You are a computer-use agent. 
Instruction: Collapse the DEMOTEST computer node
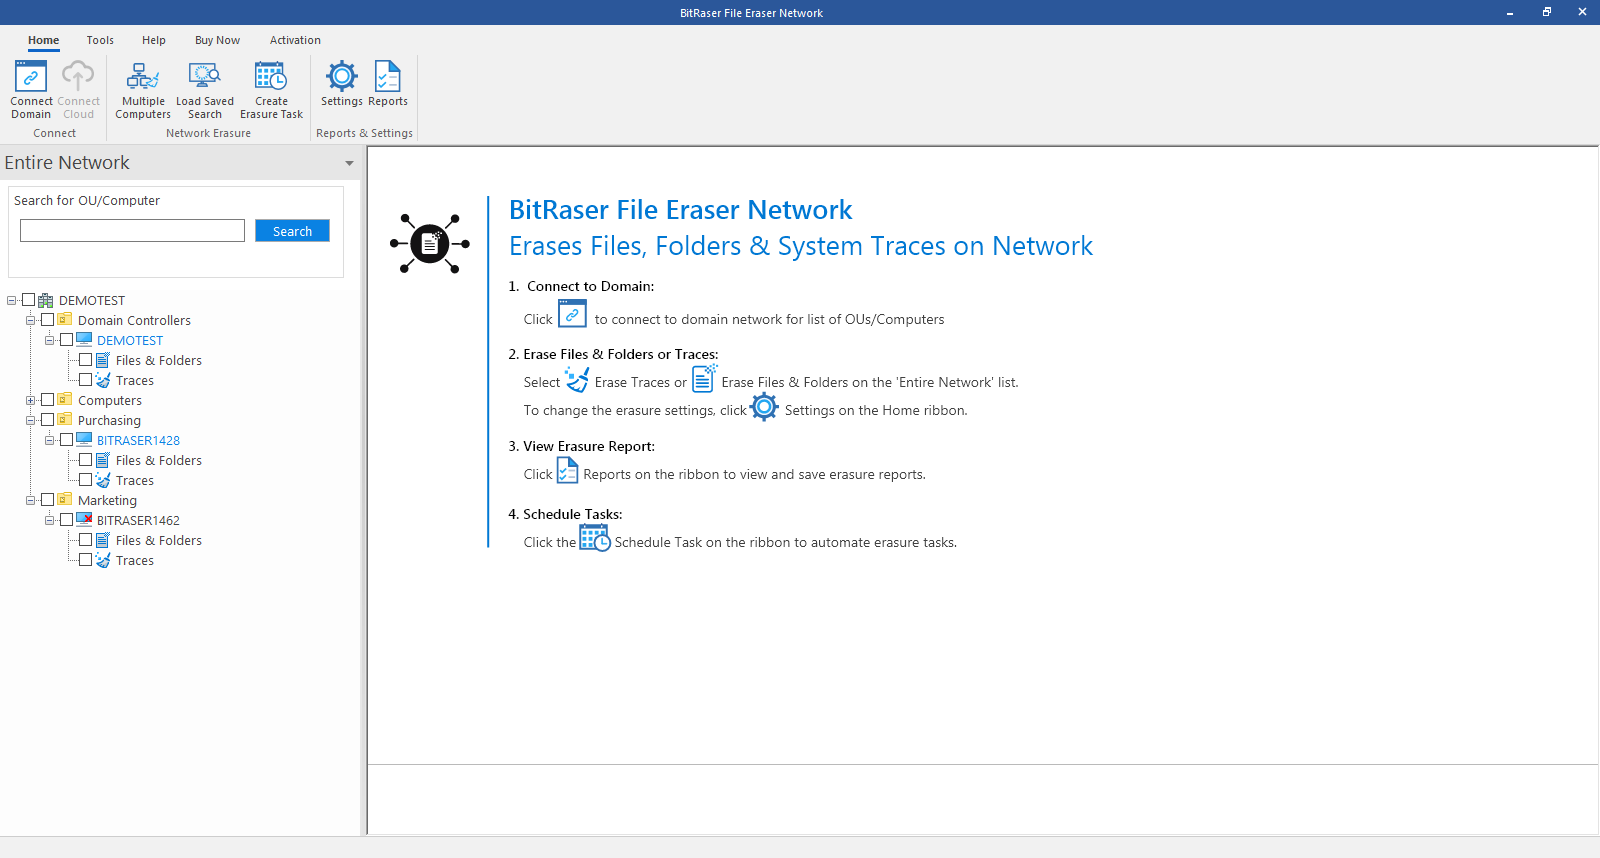[49, 340]
